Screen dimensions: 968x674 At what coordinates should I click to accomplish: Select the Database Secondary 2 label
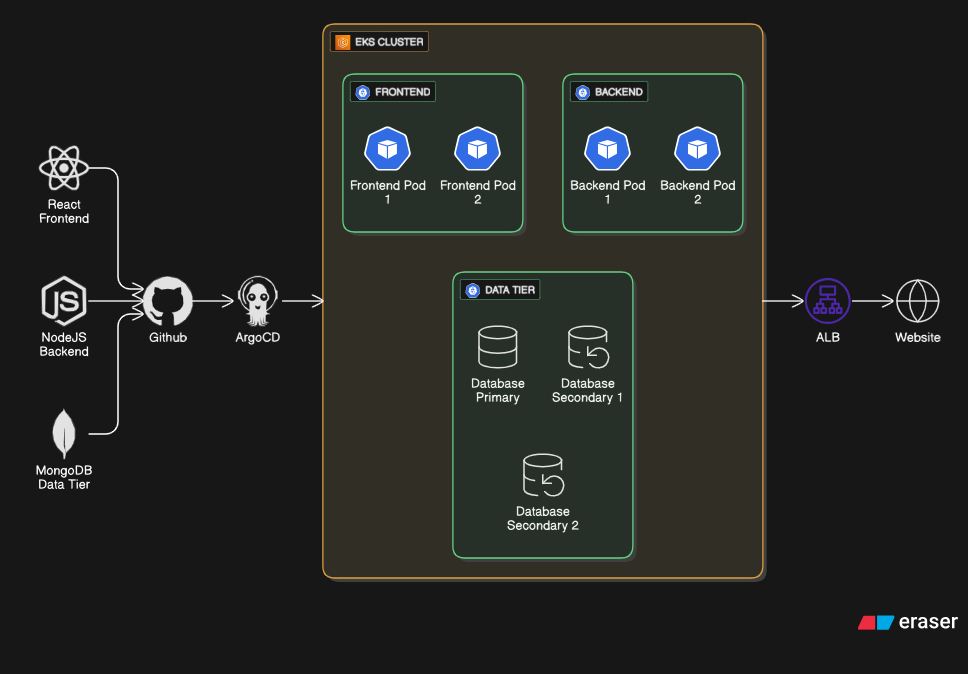(x=543, y=518)
